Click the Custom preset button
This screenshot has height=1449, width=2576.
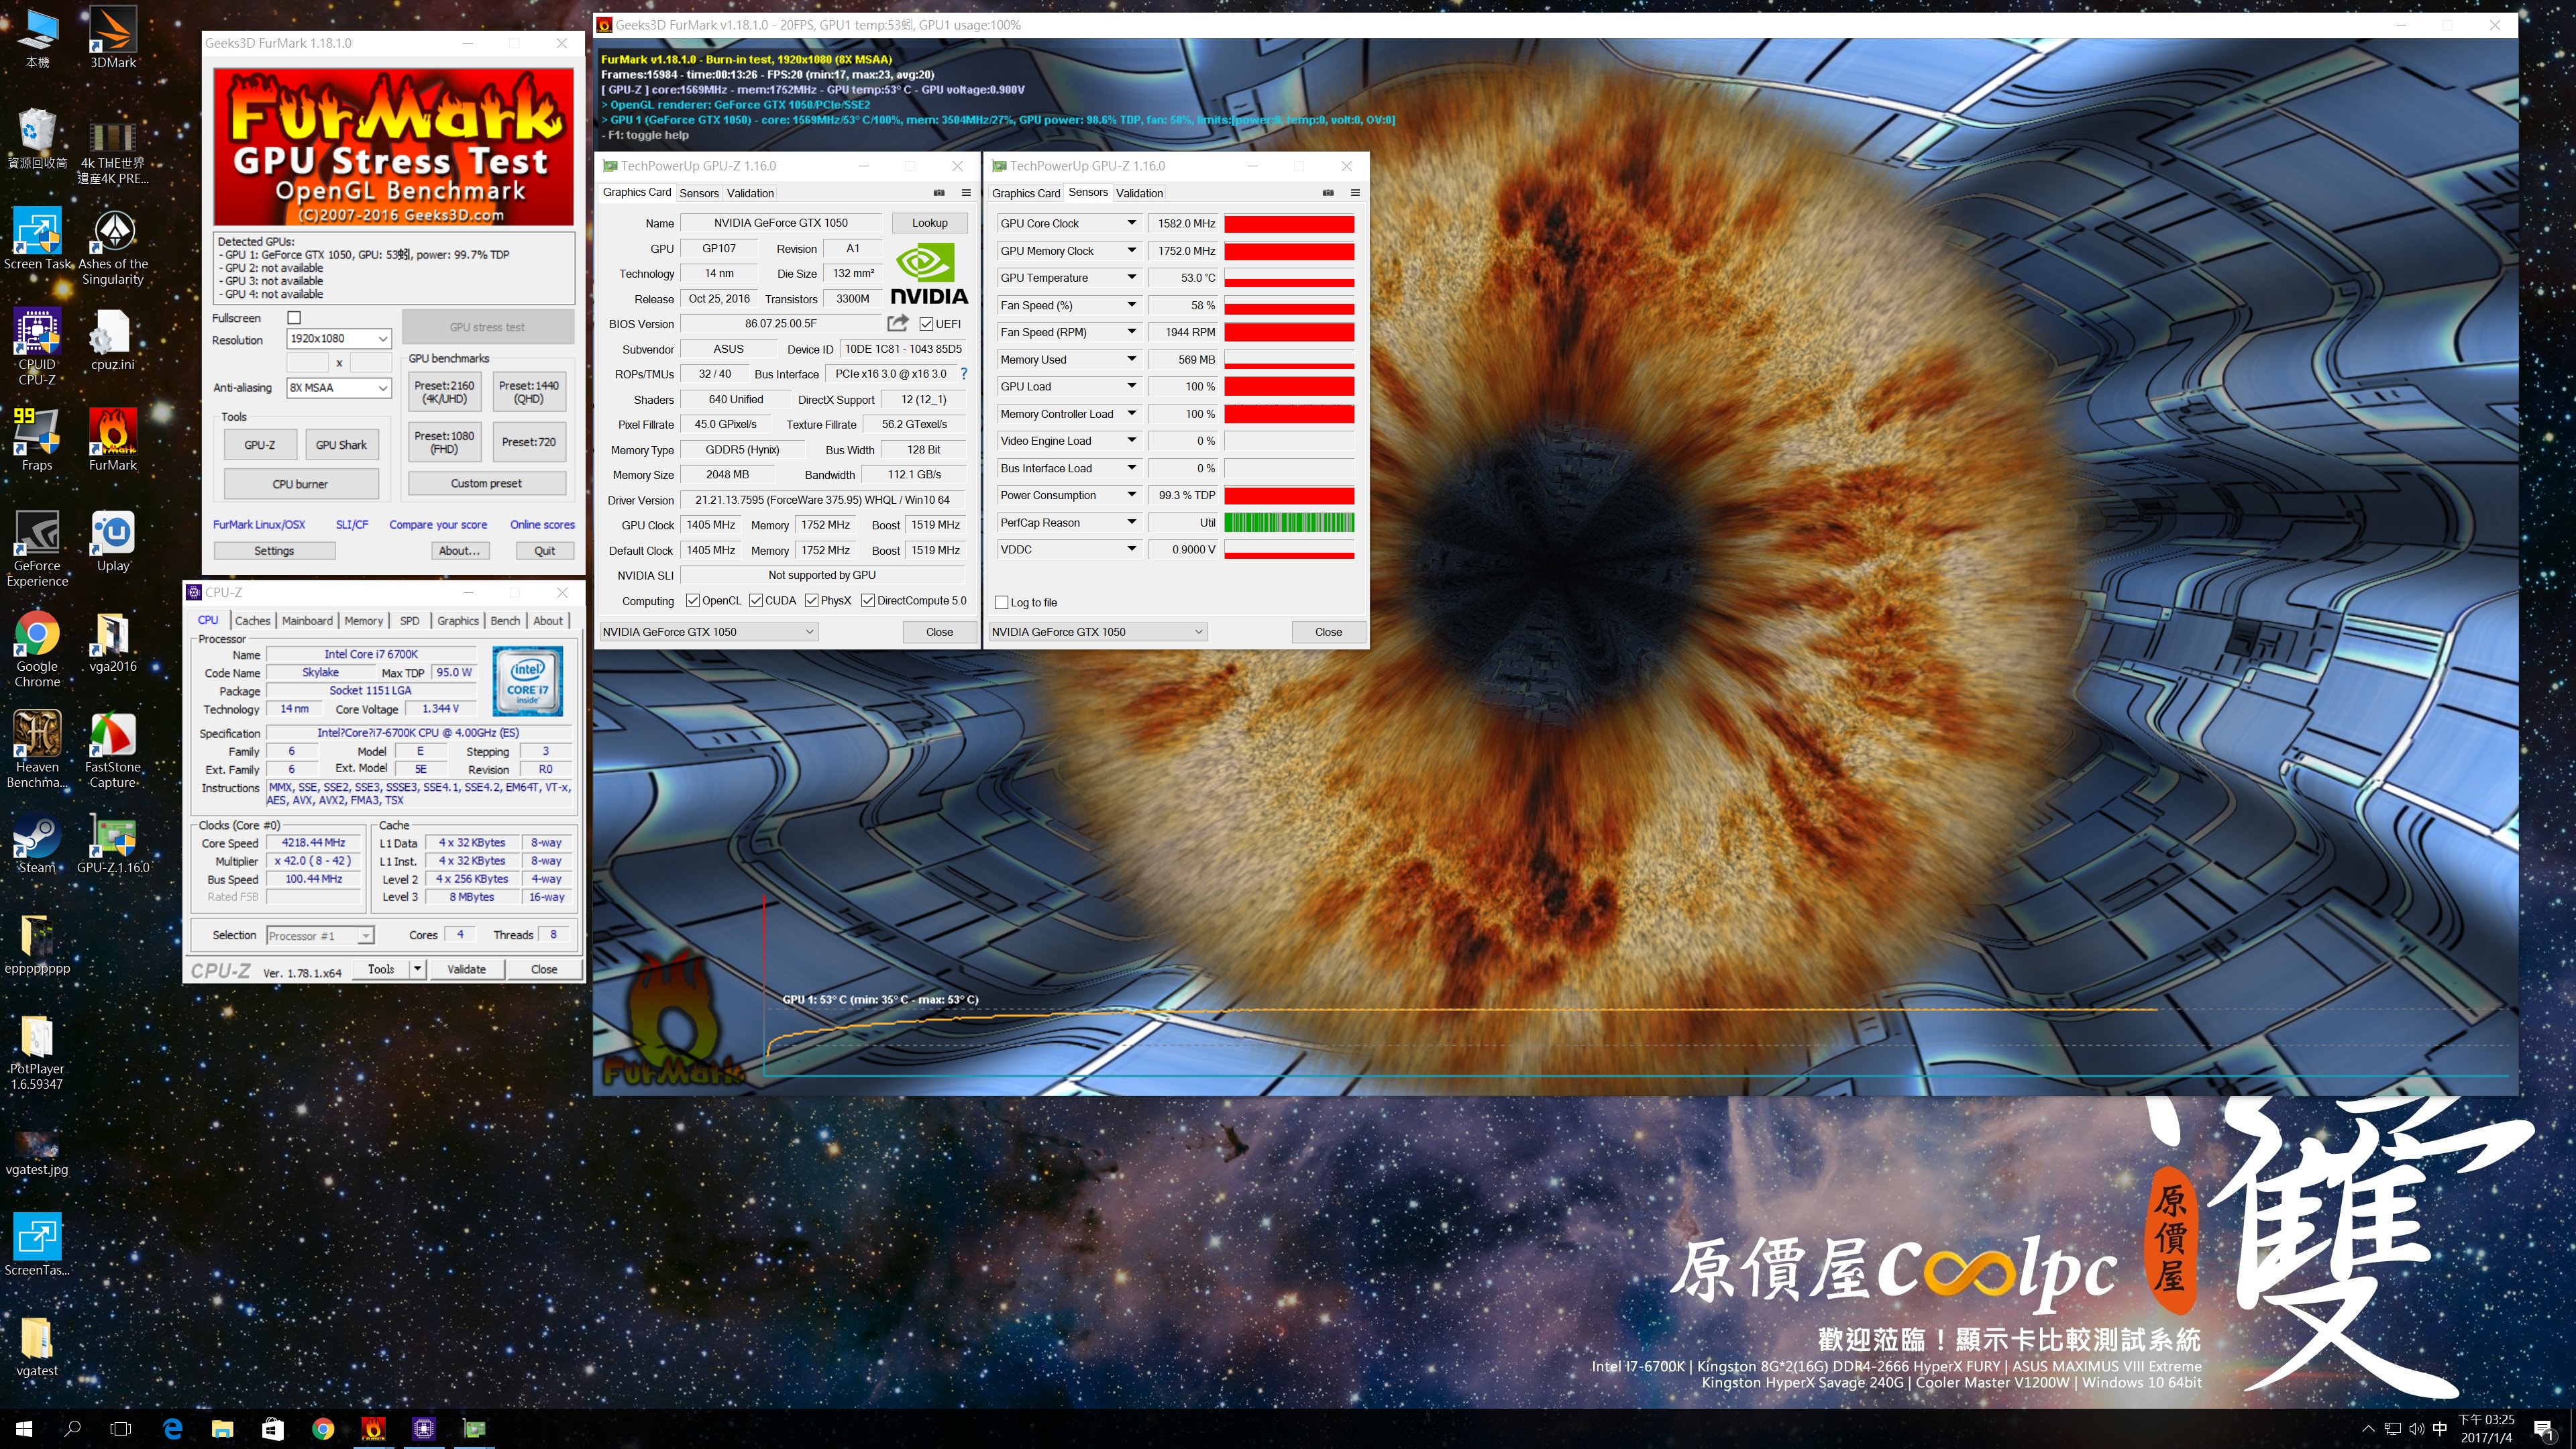486,483
